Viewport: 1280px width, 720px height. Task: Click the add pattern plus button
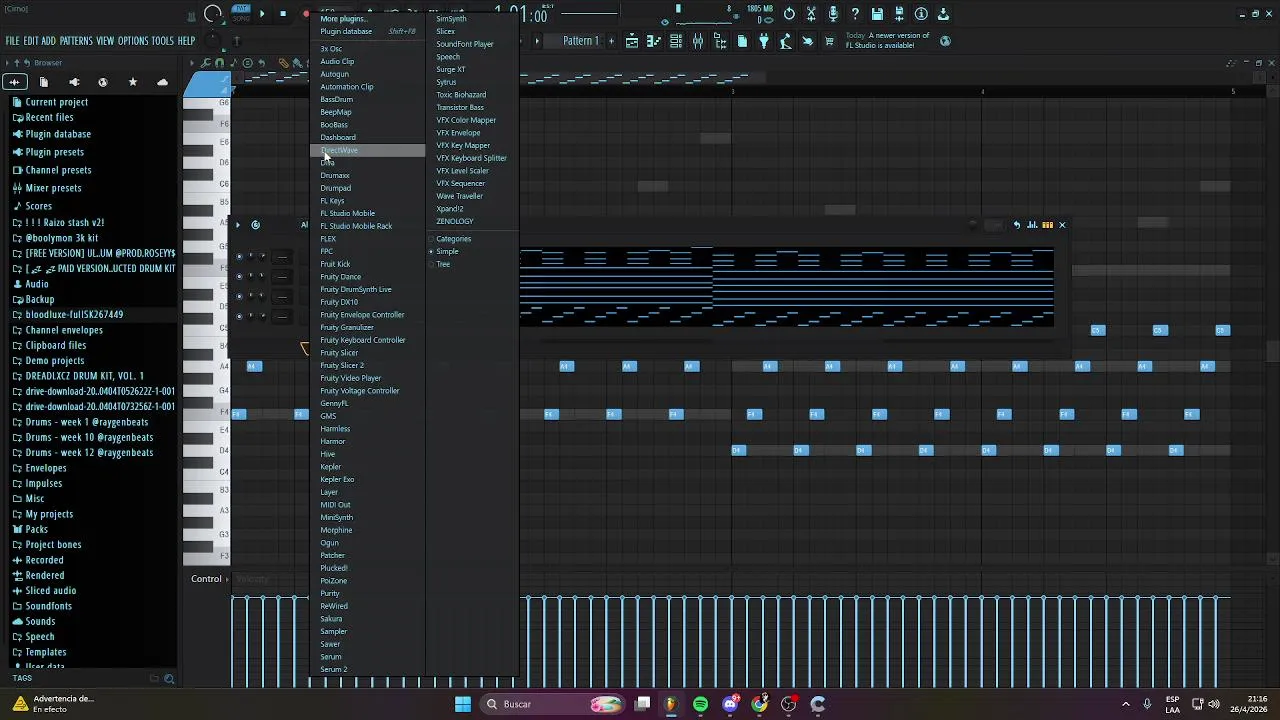[x=609, y=41]
